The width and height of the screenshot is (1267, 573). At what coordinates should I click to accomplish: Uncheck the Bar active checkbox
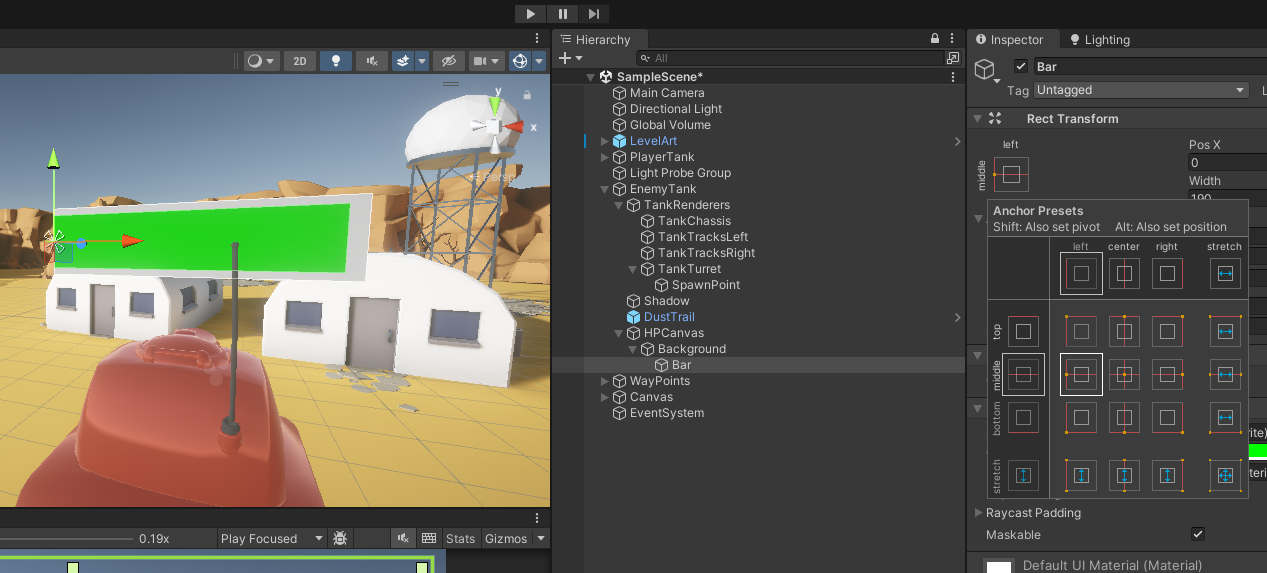1020,67
